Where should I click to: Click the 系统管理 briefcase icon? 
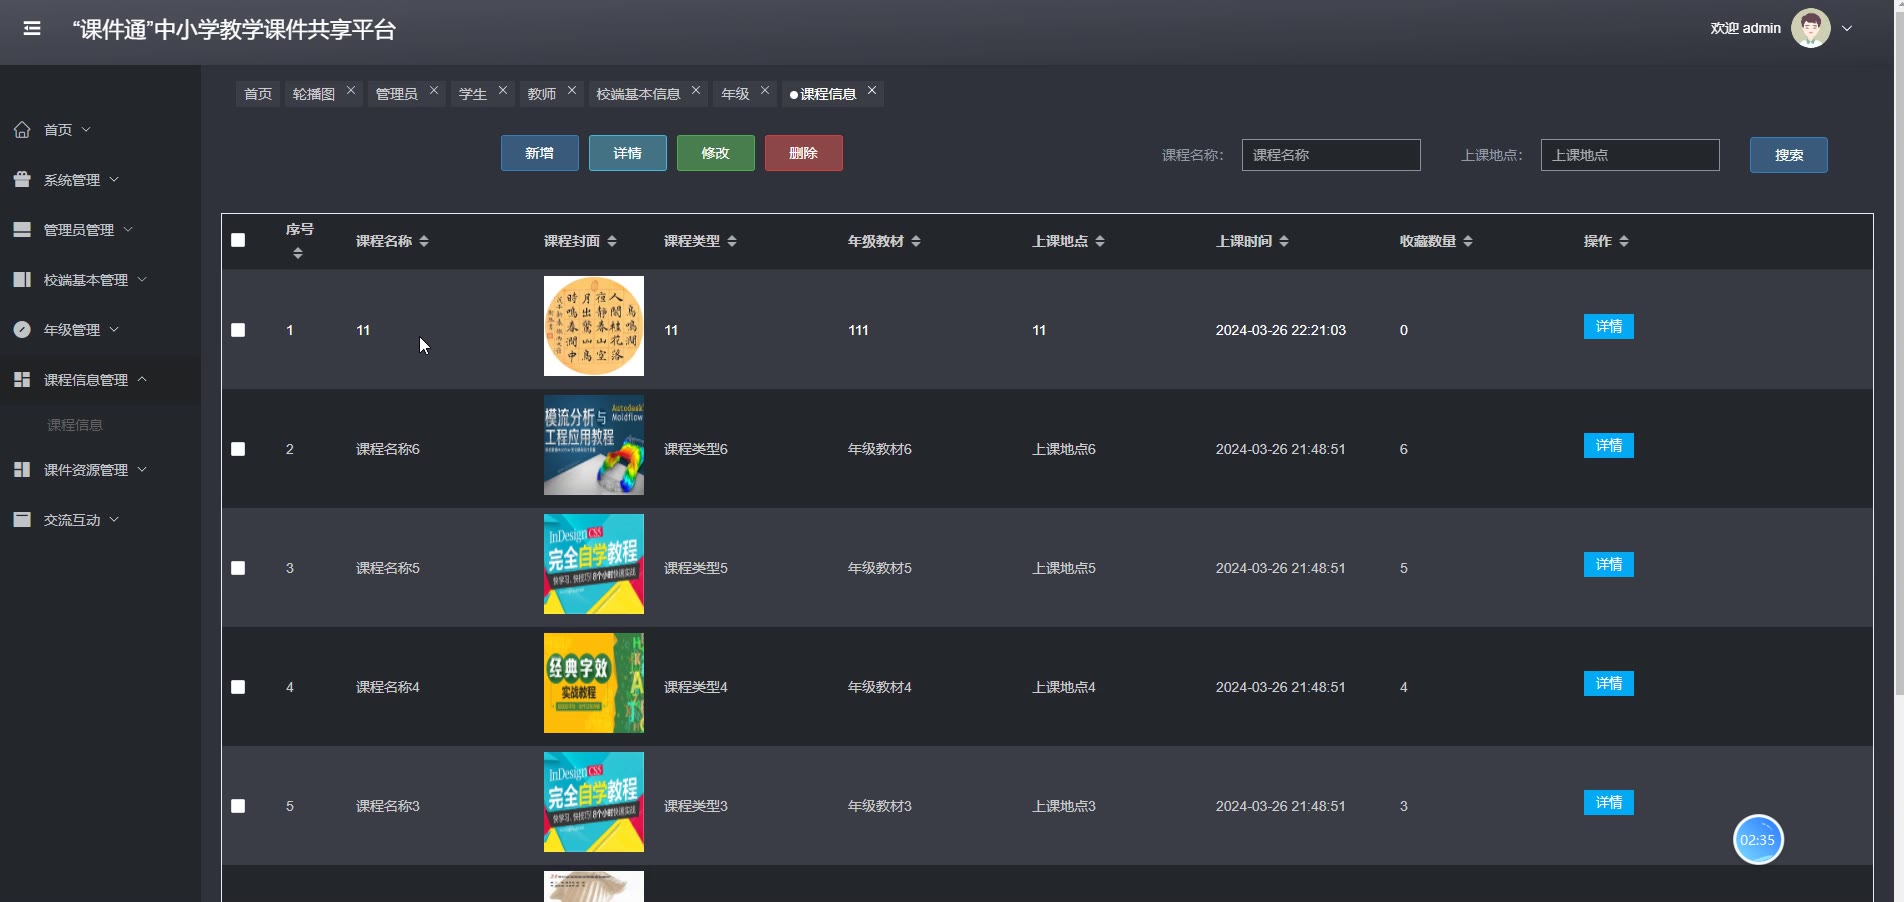pyautogui.click(x=22, y=179)
